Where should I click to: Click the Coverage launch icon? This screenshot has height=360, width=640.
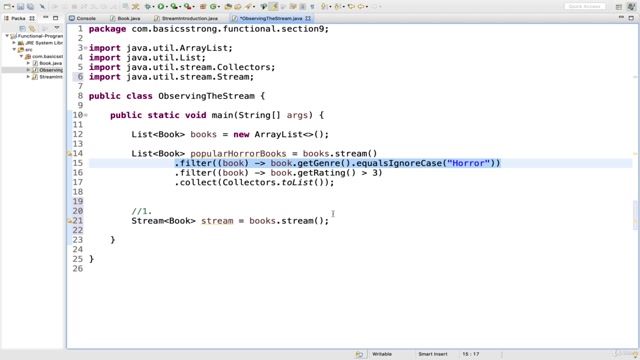click(x=174, y=7)
